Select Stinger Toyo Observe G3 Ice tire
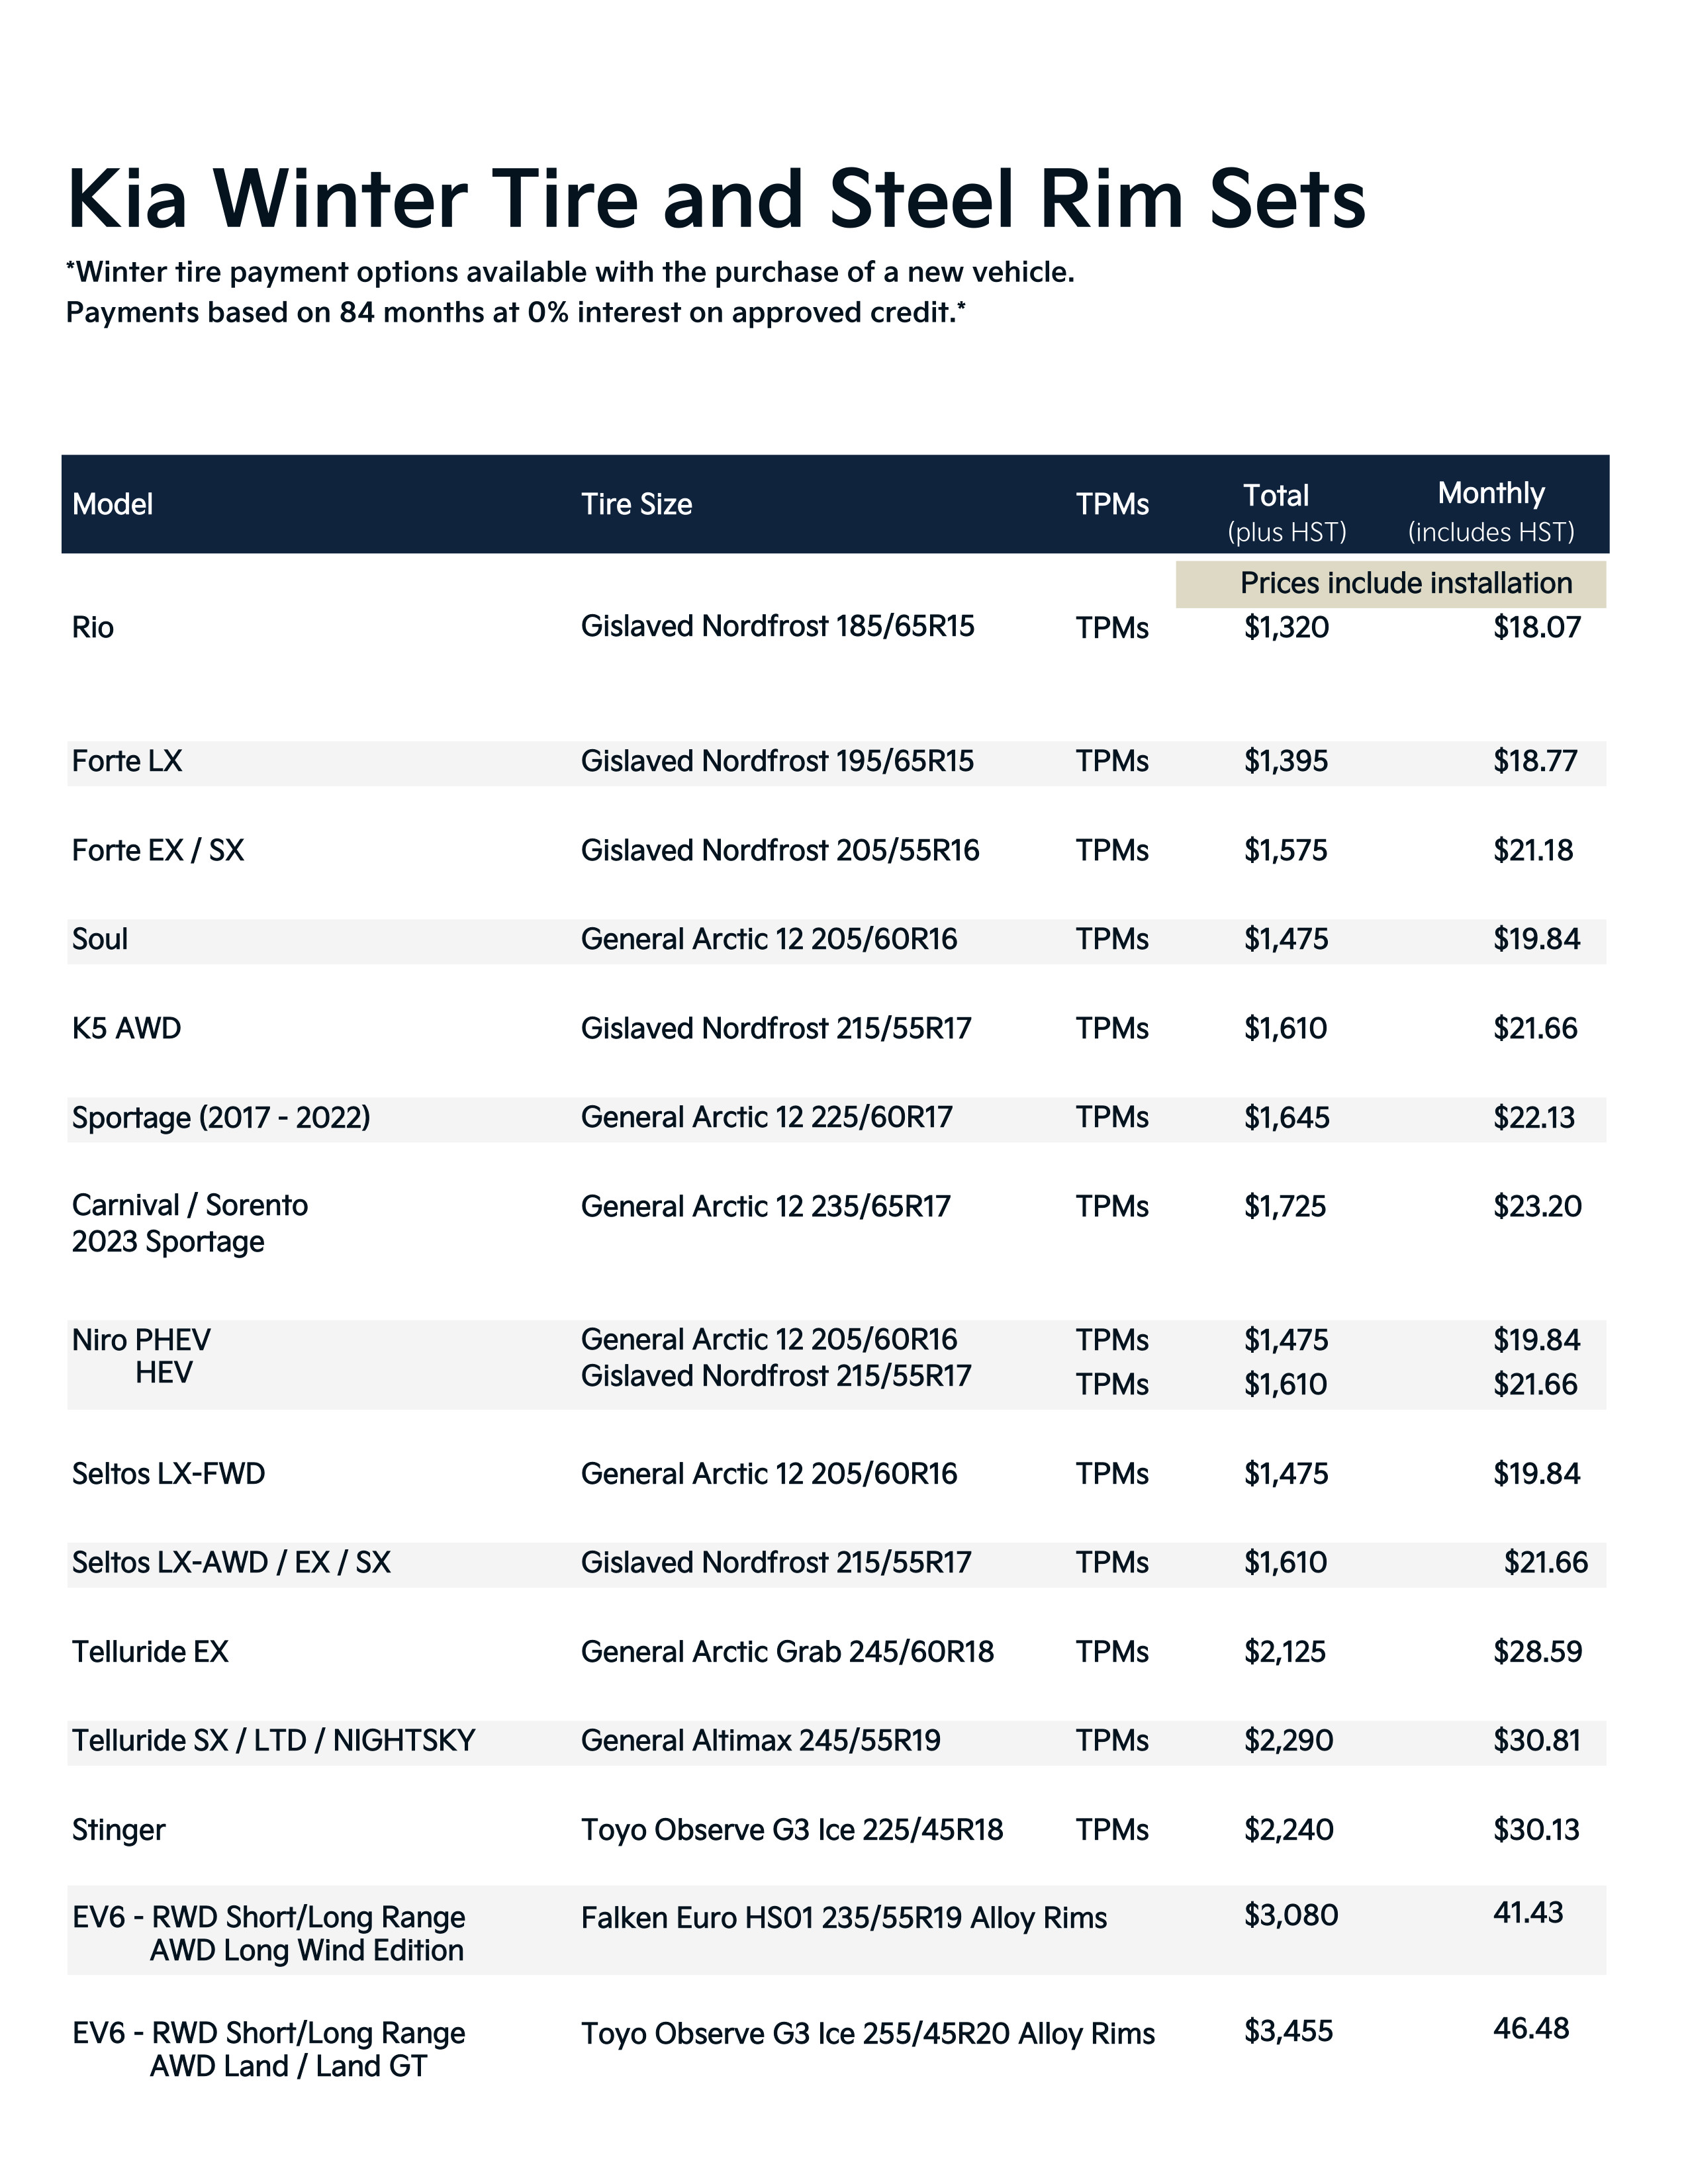Viewport: 1688px width, 2184px height. 791,1830
